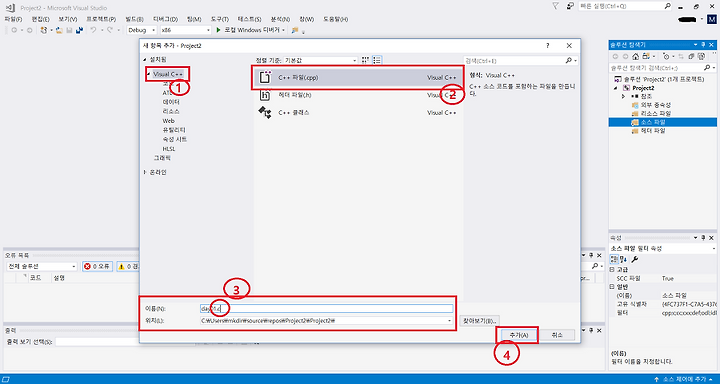
Task: Click Solution Explorer's Home icon
Action: point(635,56)
